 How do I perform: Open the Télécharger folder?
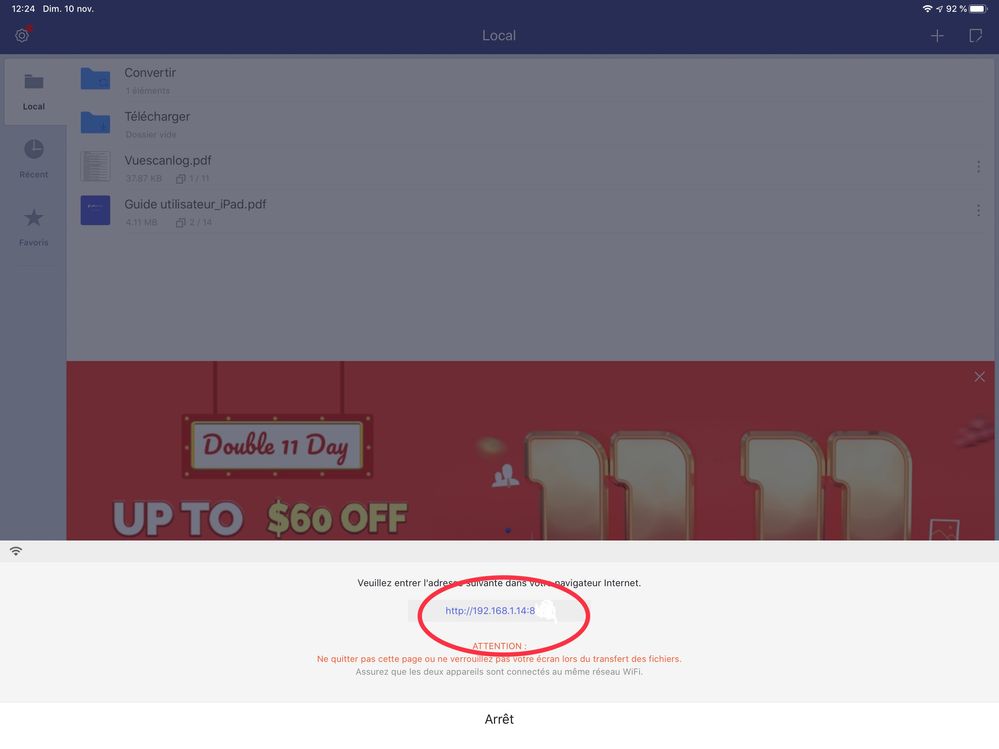point(95,122)
